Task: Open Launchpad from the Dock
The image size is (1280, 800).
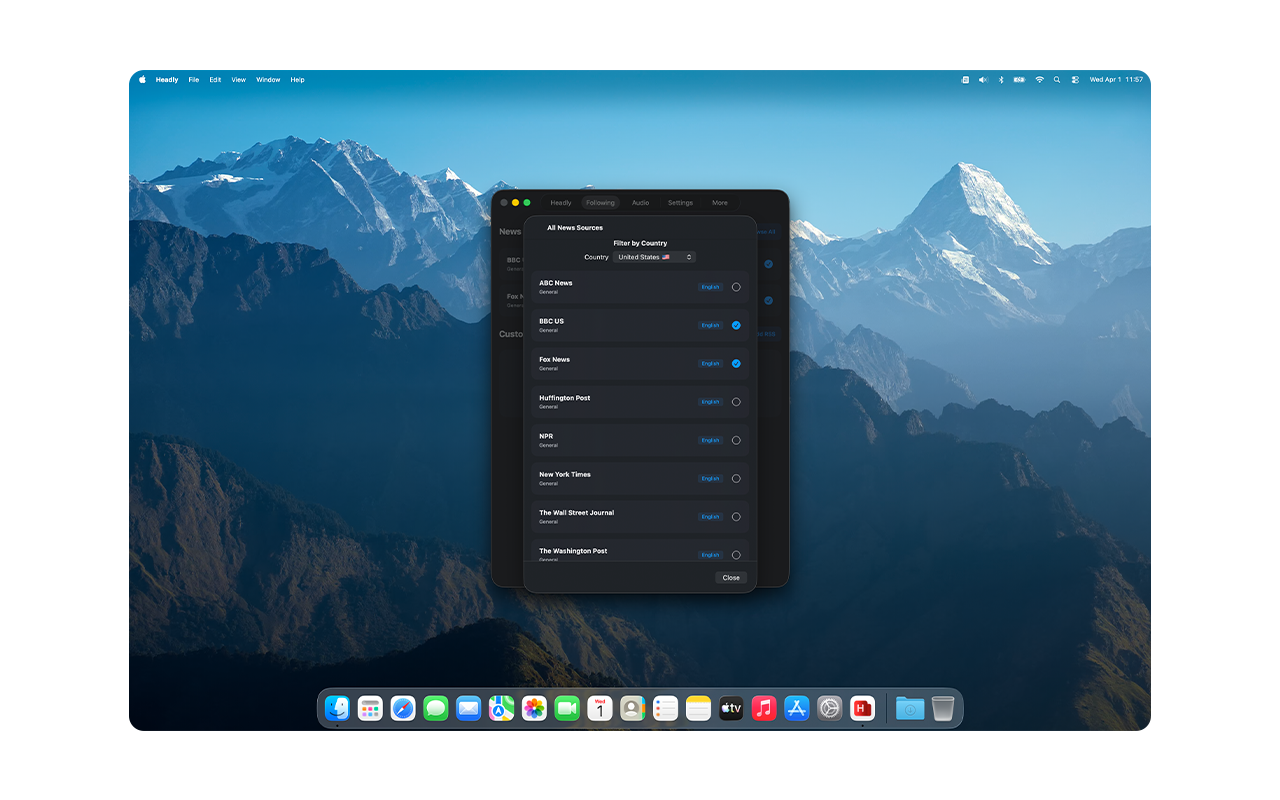Action: [x=370, y=709]
